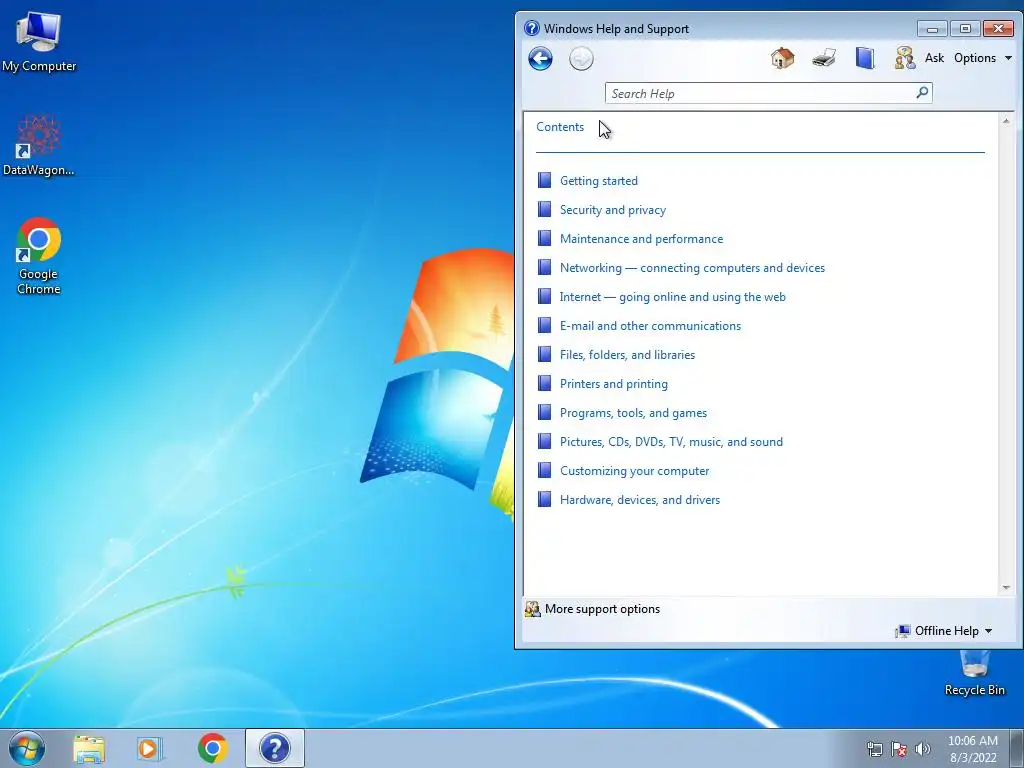Click scrollbar down arrow in help pane

(x=1006, y=588)
